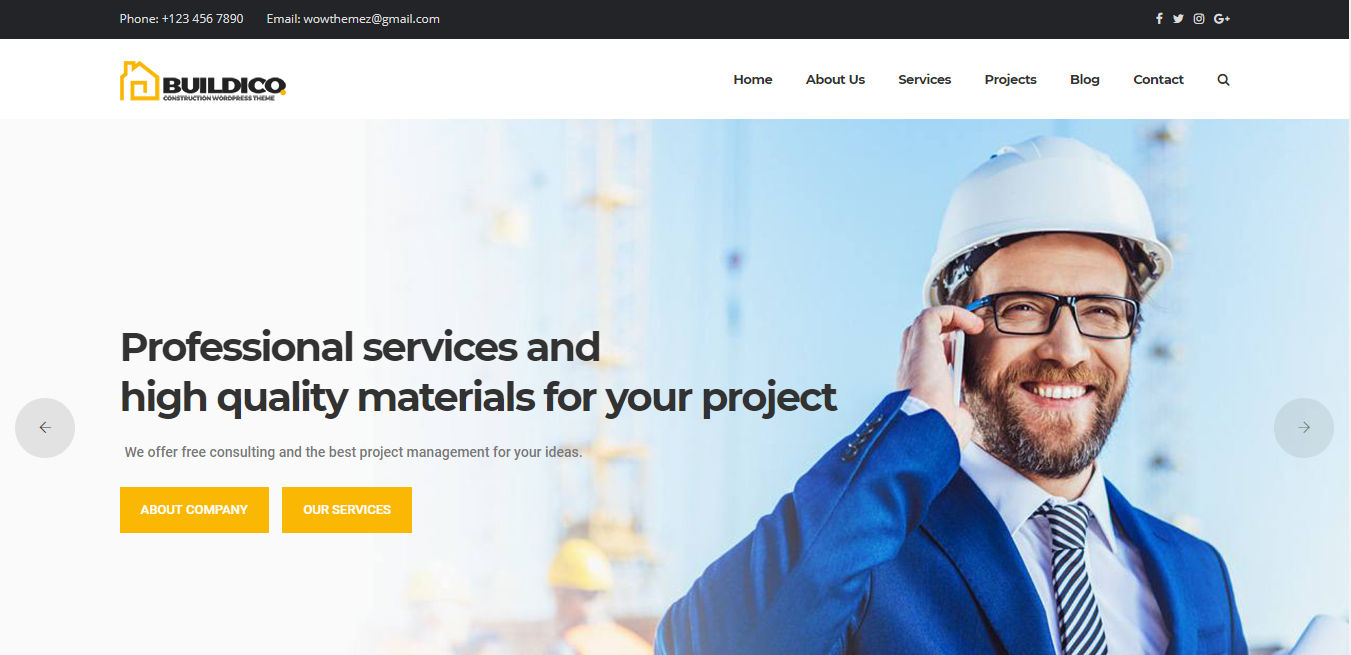Open the Twitter social icon

(x=1178, y=19)
